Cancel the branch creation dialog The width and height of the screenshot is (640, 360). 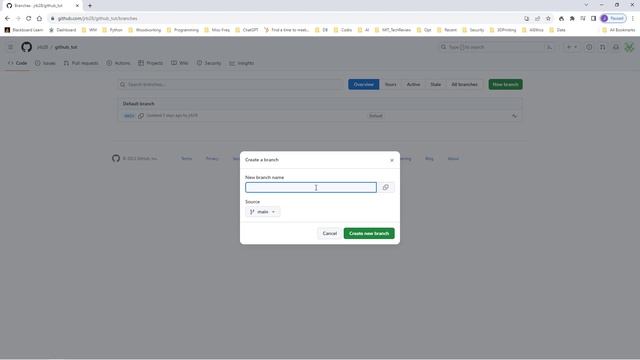click(329, 233)
